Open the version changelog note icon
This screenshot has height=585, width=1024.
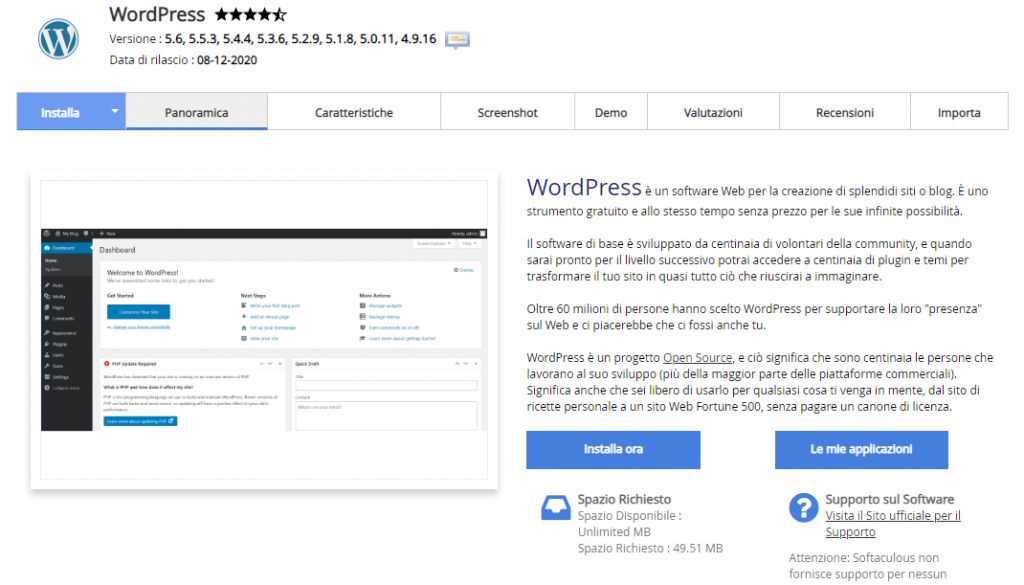[x=457, y=40]
